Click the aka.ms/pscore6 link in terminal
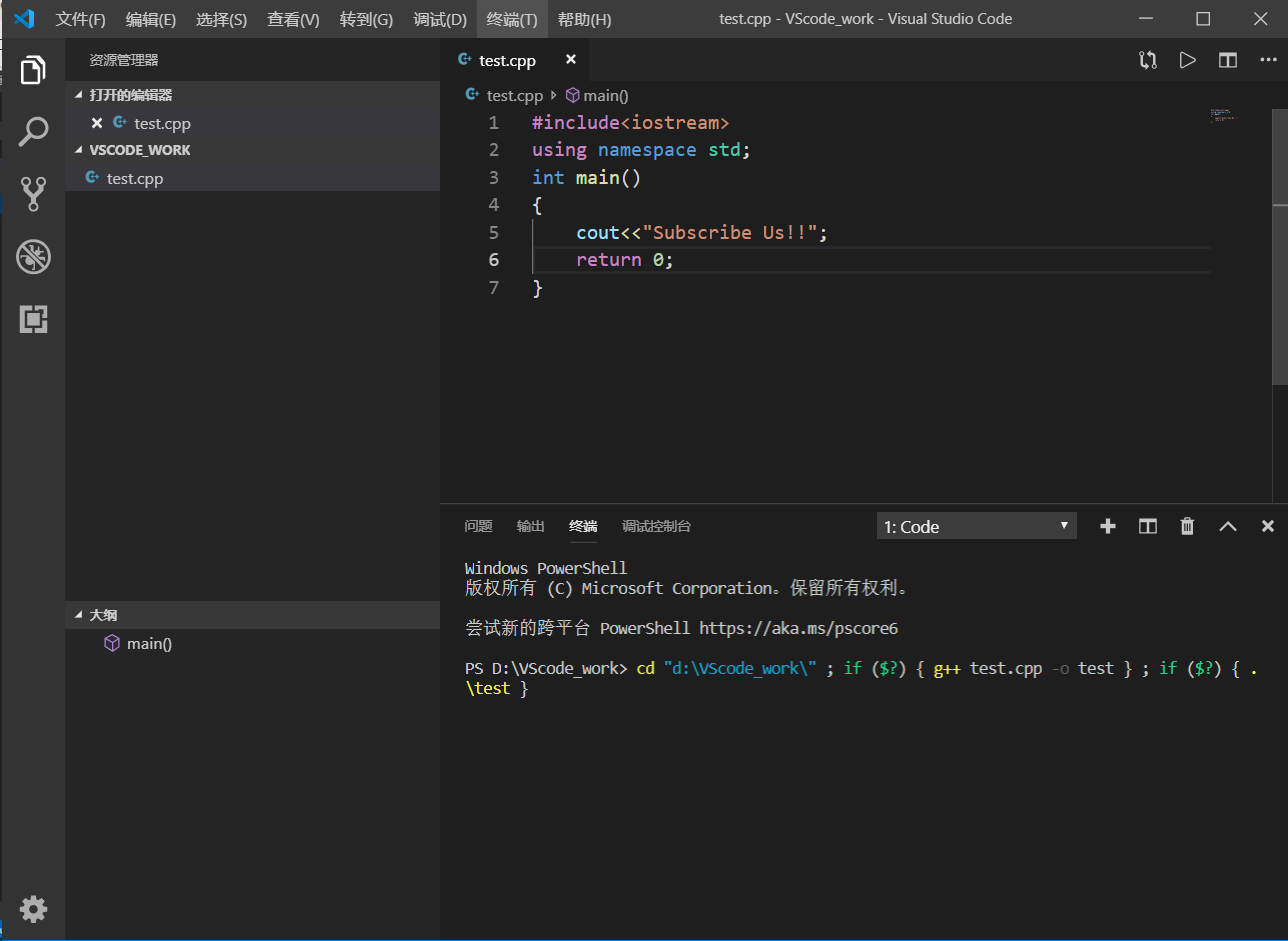1288x941 pixels. click(x=798, y=628)
